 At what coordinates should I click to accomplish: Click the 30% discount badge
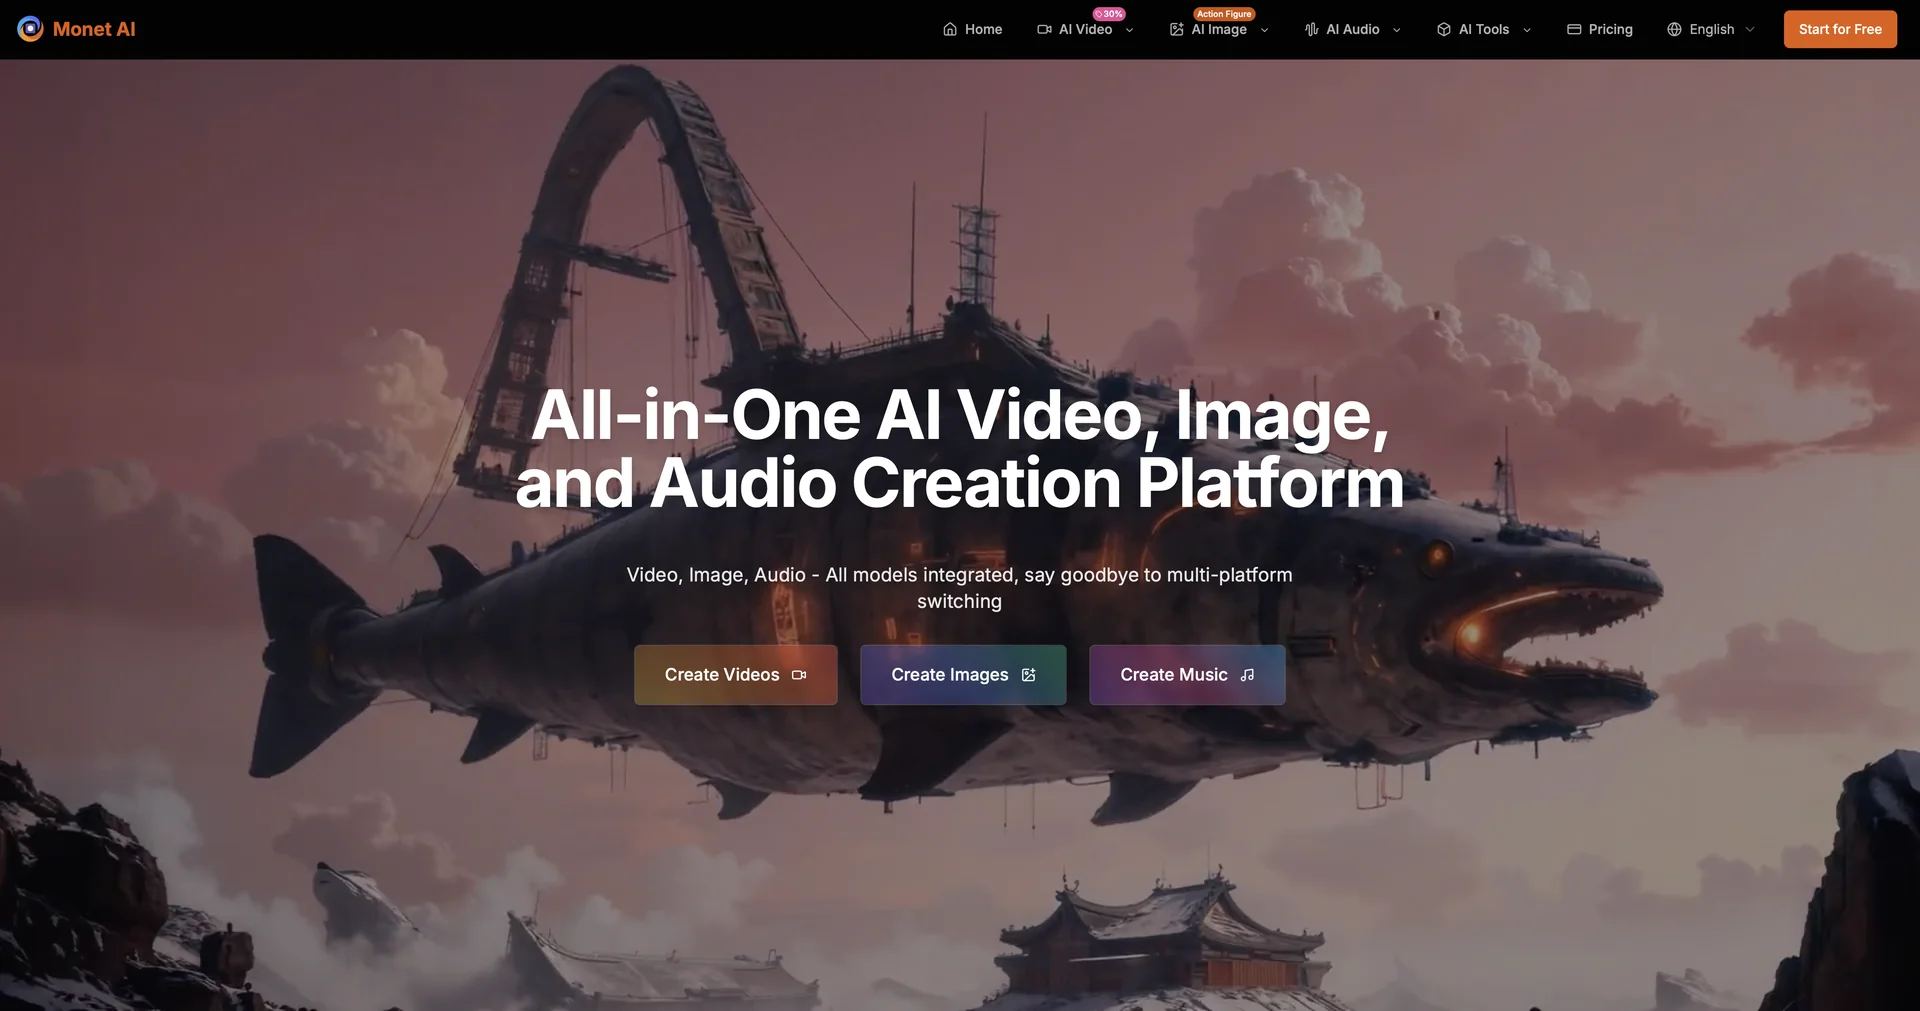click(1109, 14)
